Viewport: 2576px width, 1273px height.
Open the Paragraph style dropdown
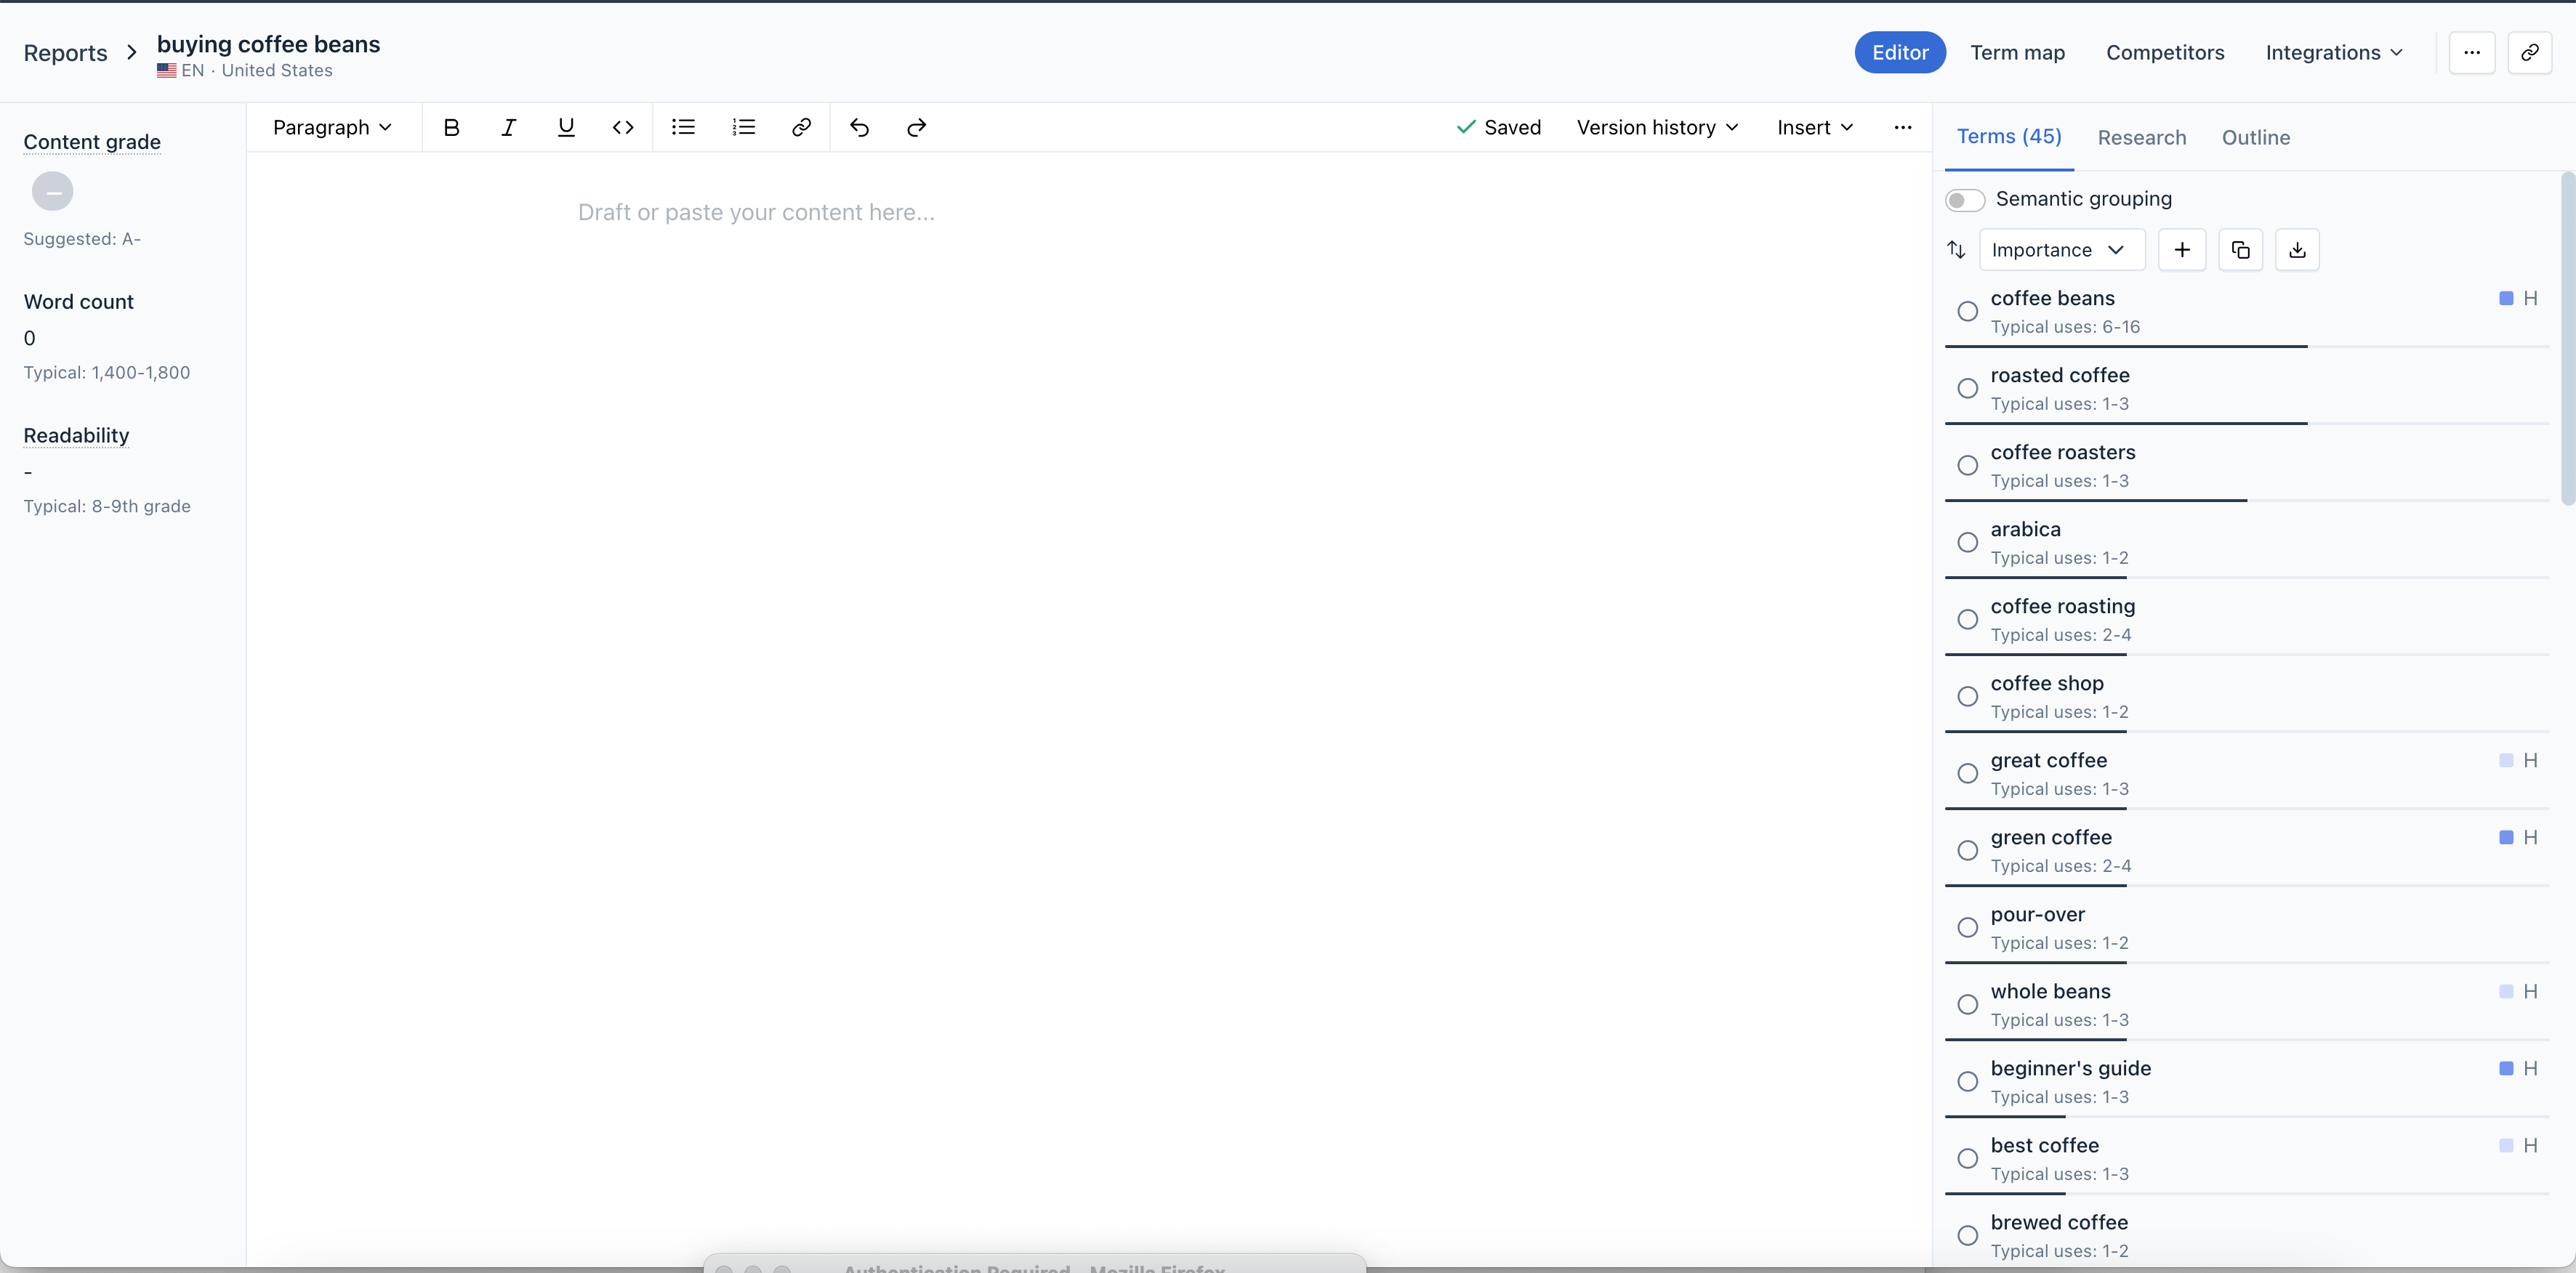tap(331, 127)
